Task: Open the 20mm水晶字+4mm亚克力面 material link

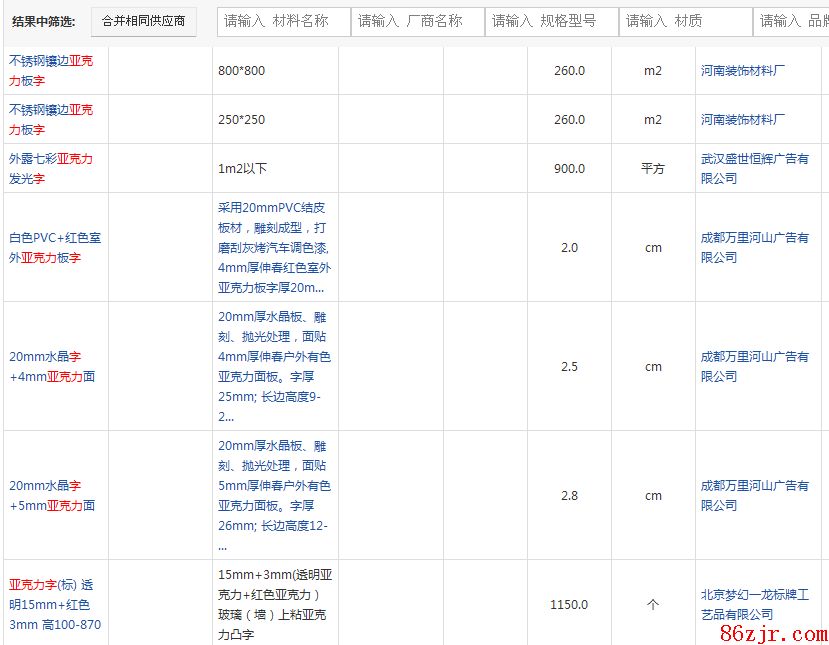Action: (x=52, y=366)
